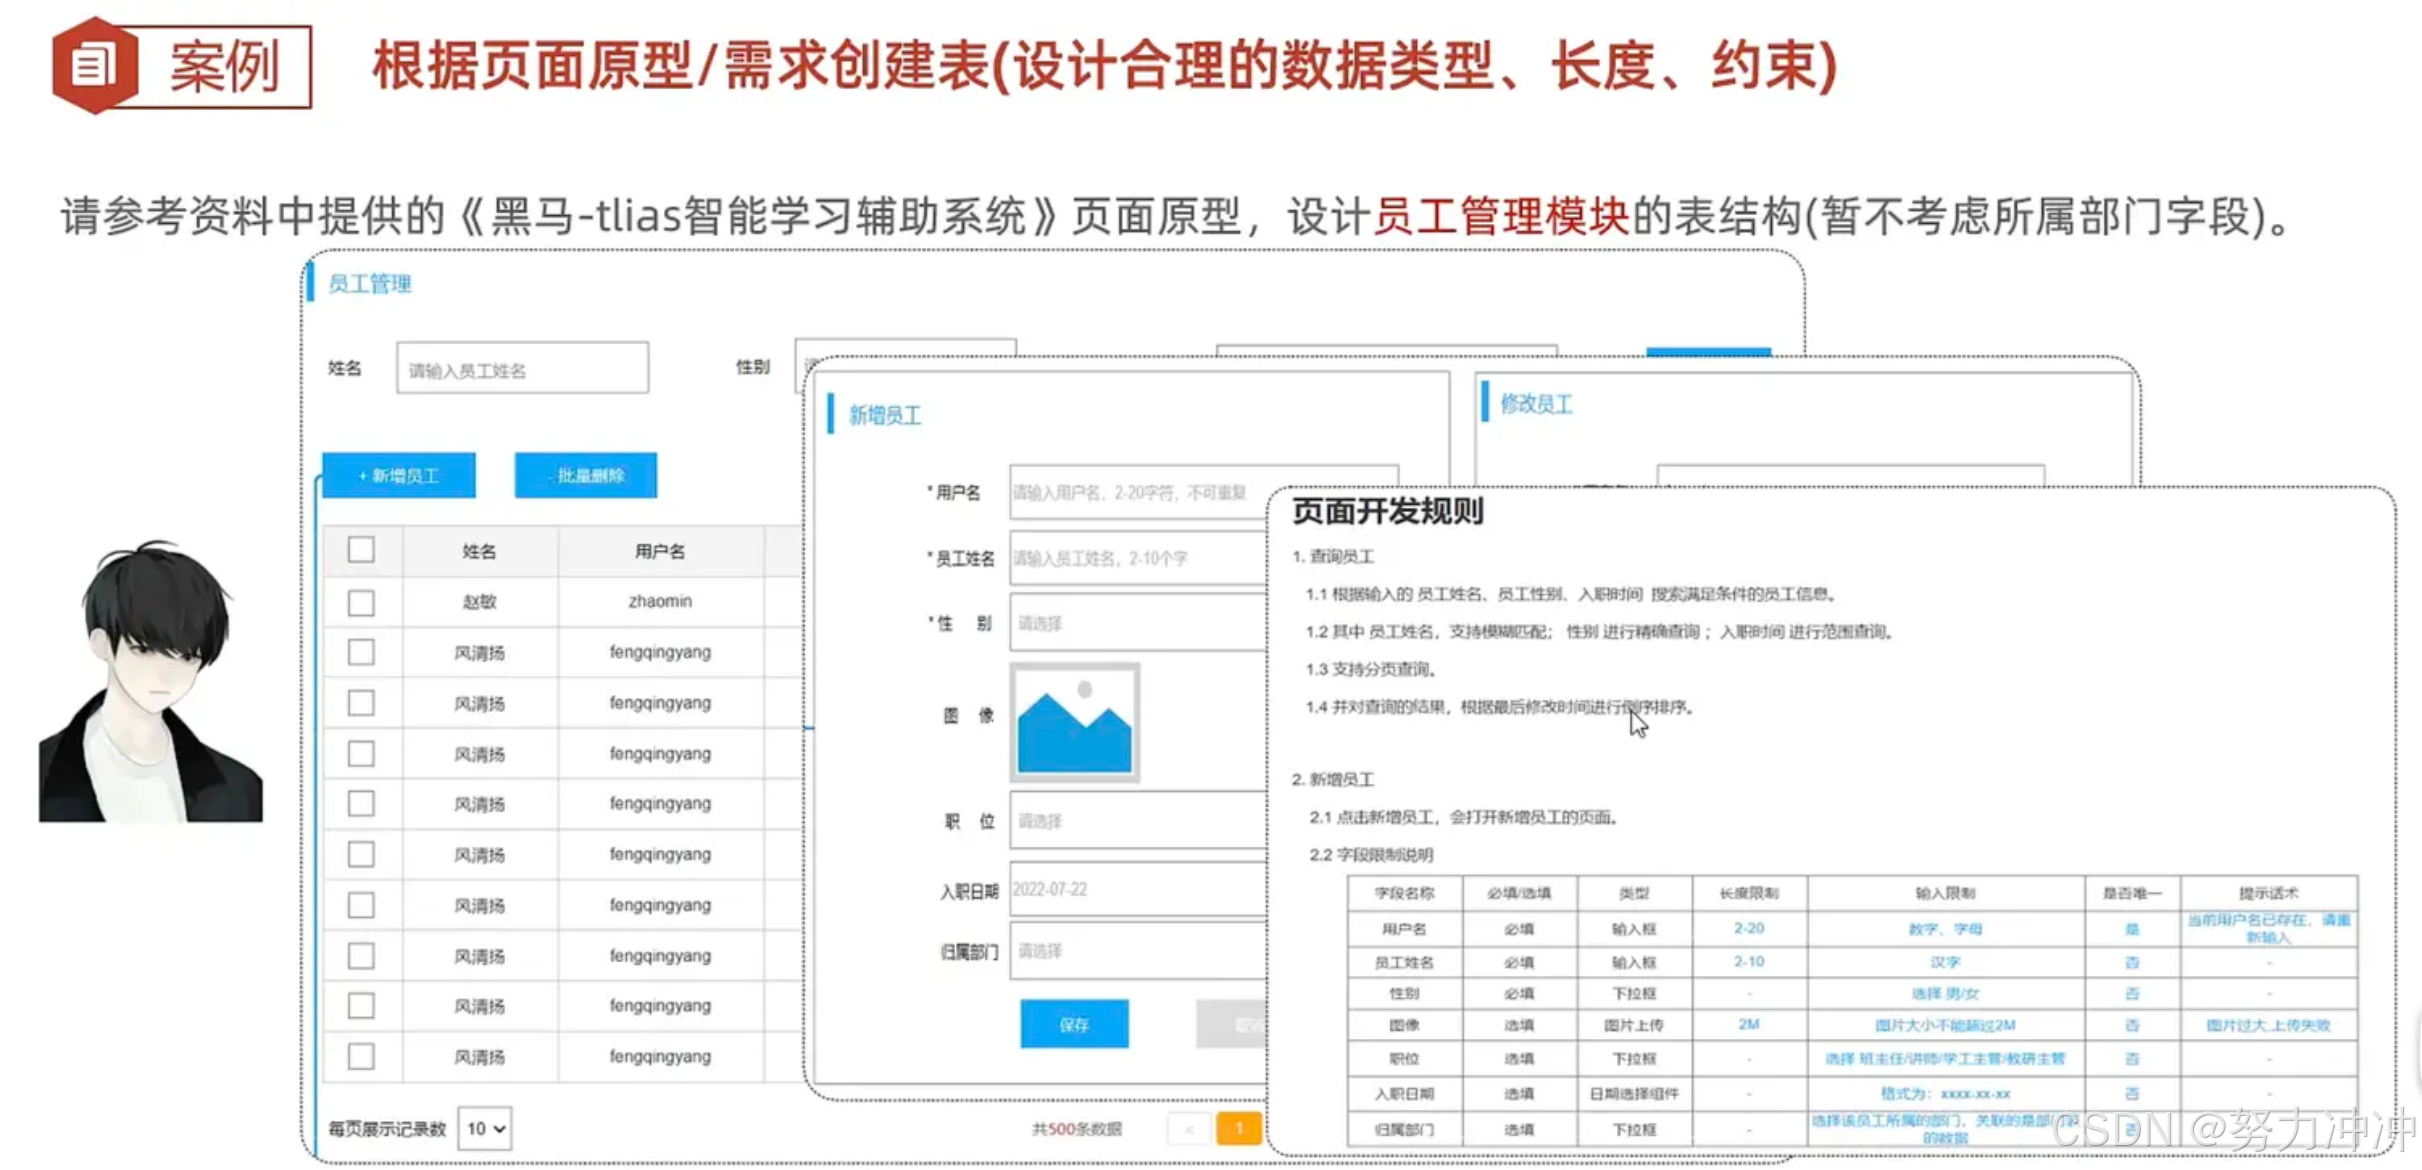The height and width of the screenshot is (1170, 2422).
Task: Open the records-per-page dropdown showing 10
Action: pos(485,1129)
